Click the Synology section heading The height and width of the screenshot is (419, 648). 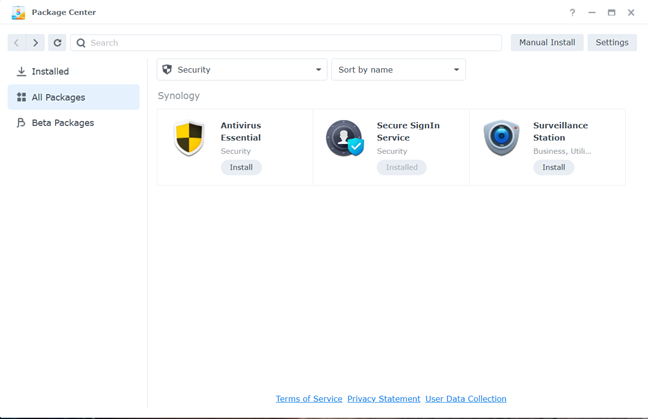click(x=179, y=96)
